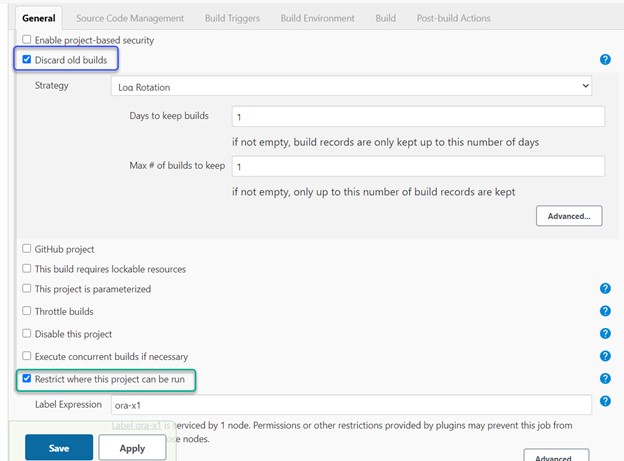Open the Strategy Log Rotation dropdown
Viewport: 624px width, 461px height.
[351, 87]
